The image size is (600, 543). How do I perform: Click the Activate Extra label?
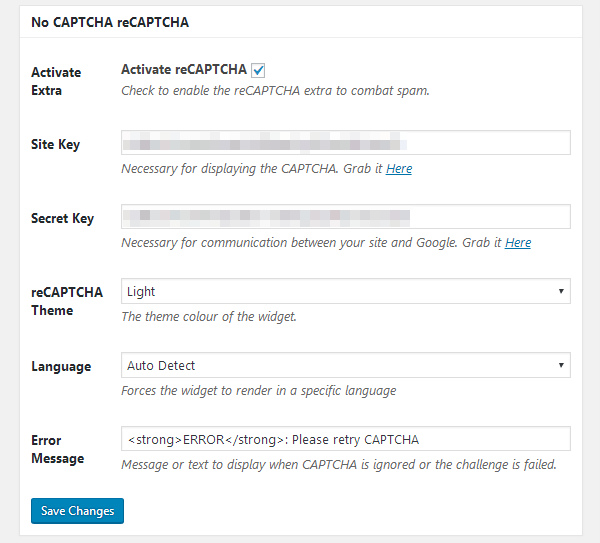56,81
